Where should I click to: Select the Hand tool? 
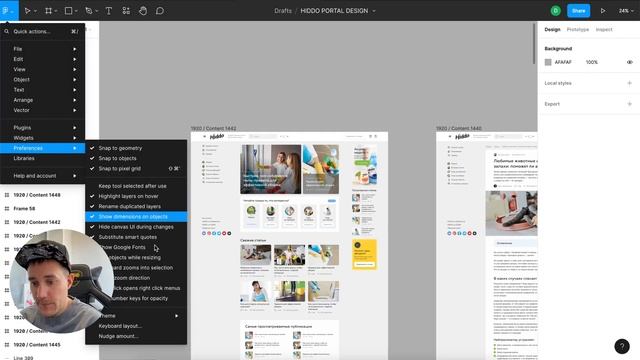coord(143,11)
